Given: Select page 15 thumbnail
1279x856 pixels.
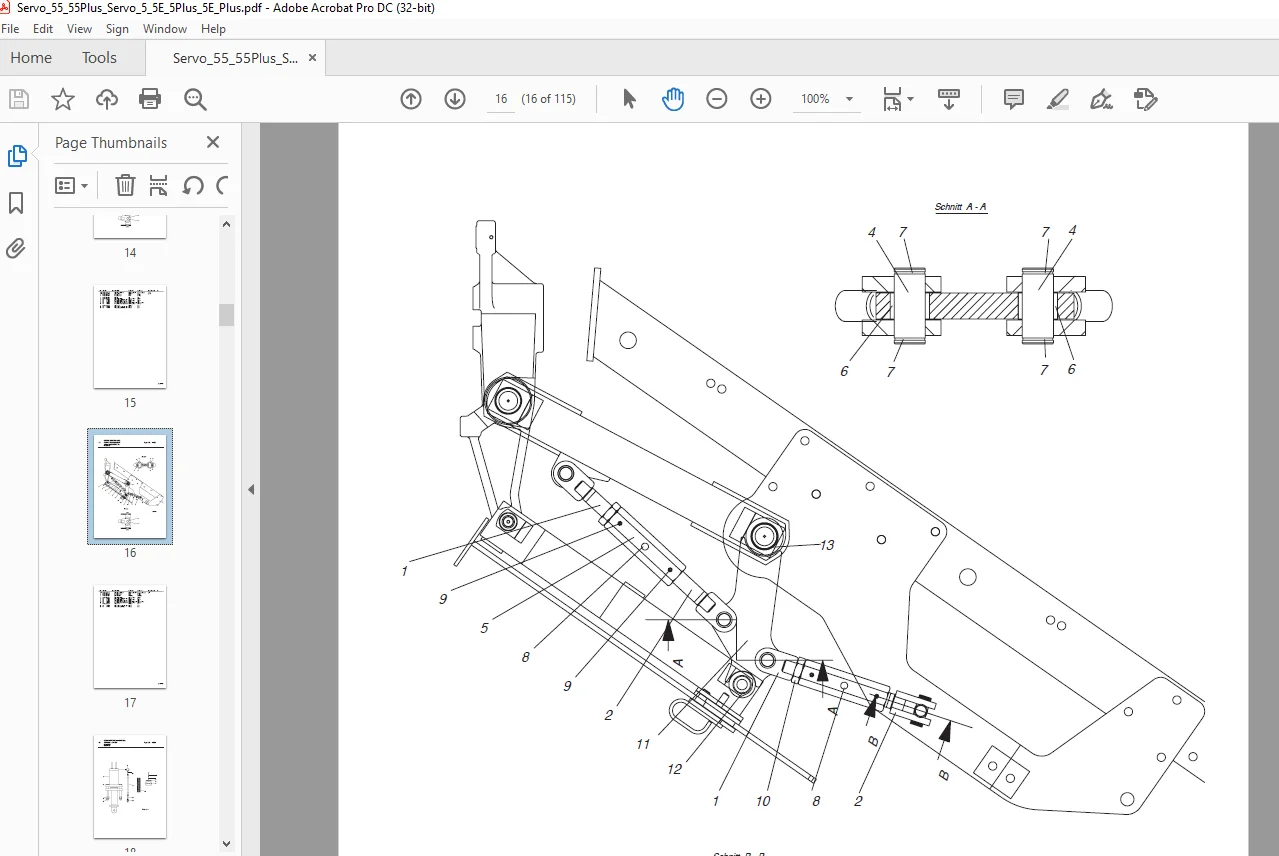Looking at the screenshot, I should (x=130, y=337).
